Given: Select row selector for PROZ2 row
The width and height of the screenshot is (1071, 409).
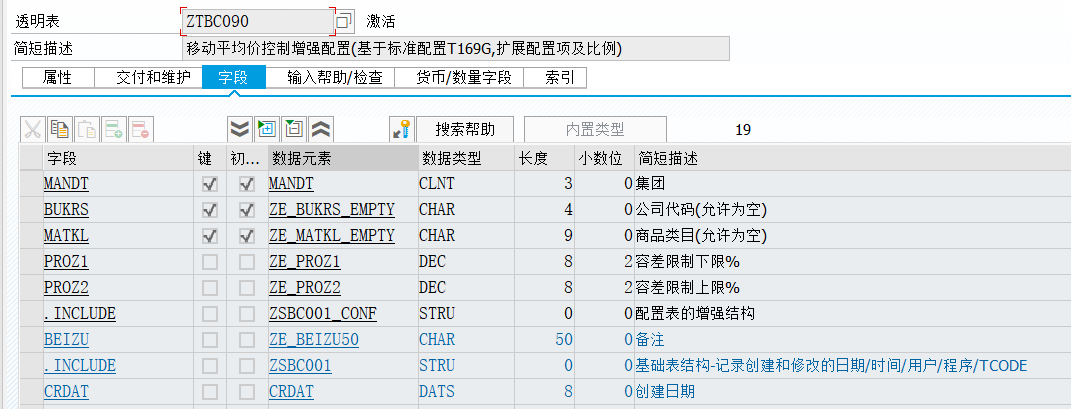Looking at the screenshot, I should (31, 287).
